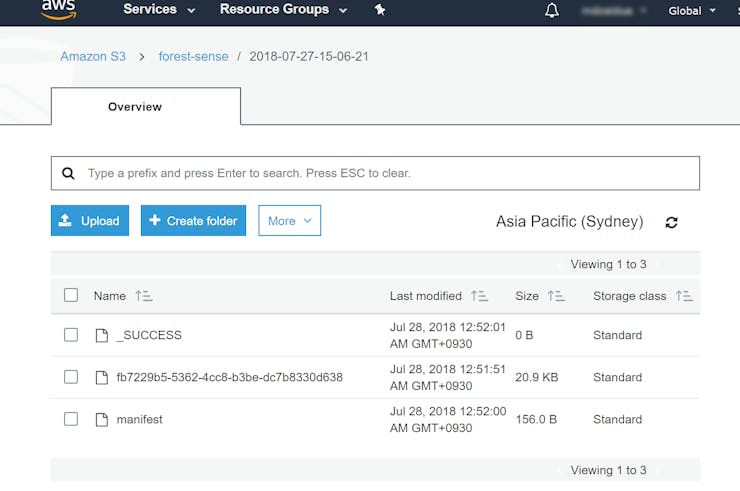This screenshot has height=491, width=740.
Task: Click the 2018-07-27-15-06-21 breadcrumb text
Action: click(x=309, y=57)
